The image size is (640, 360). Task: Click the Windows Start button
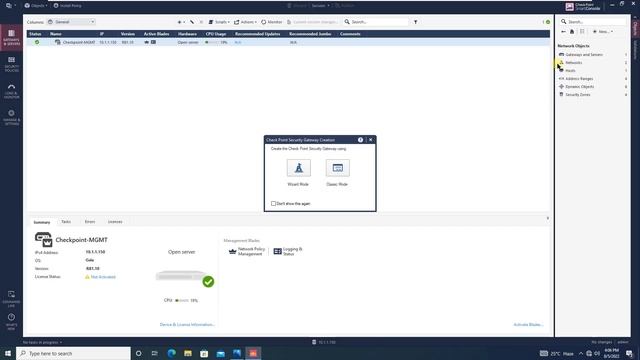(x=8, y=353)
